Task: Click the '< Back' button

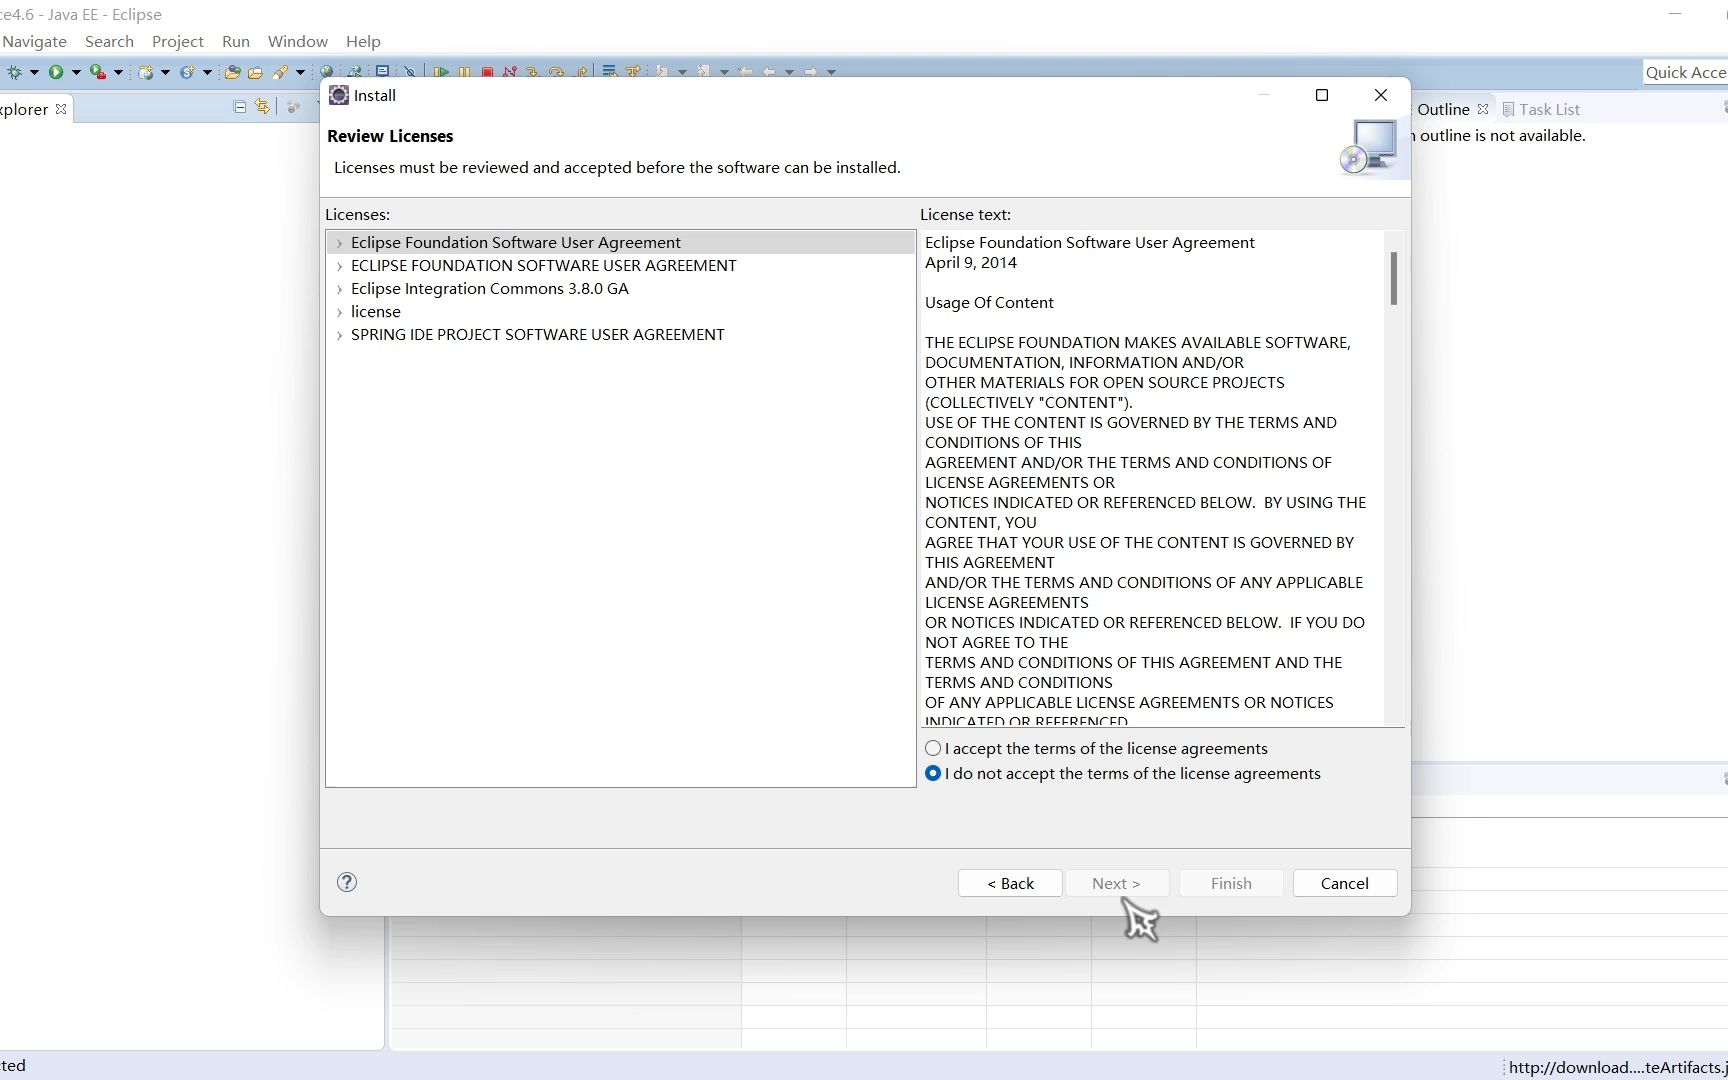Action: click(x=1010, y=883)
